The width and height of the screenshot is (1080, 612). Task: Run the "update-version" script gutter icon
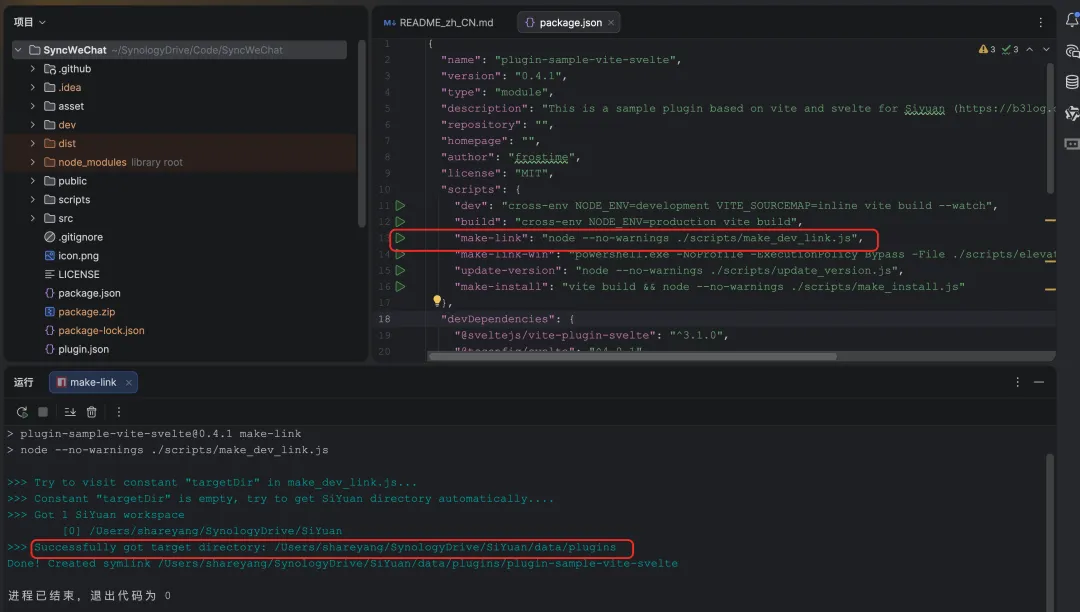[x=400, y=271]
